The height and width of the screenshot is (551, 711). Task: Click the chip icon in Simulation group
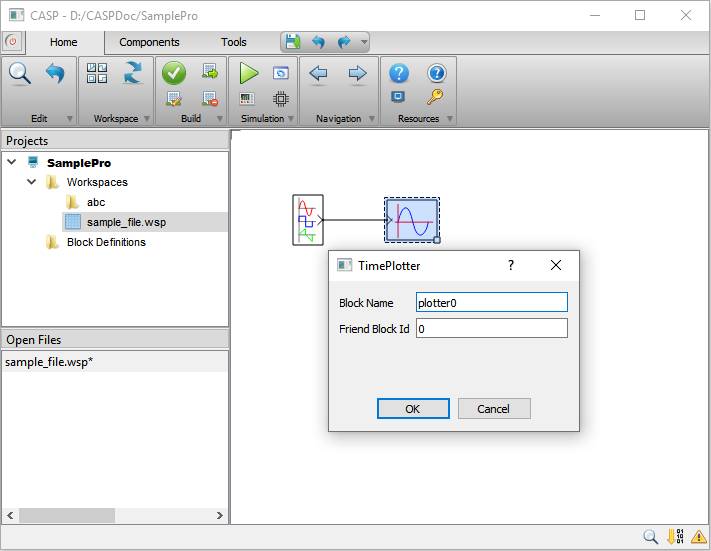tap(281, 98)
